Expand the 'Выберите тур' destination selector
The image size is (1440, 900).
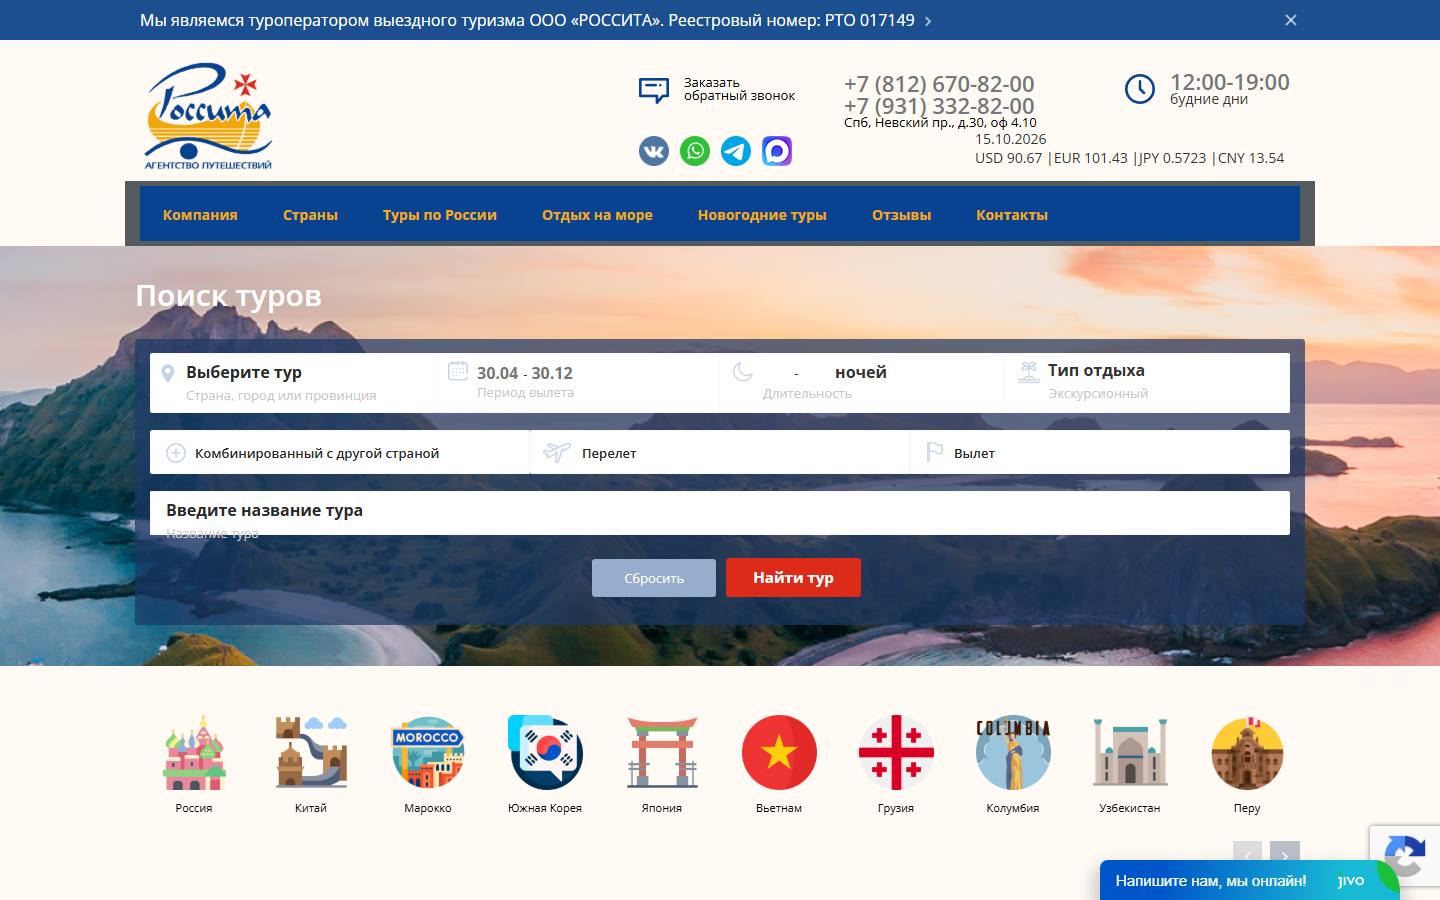point(292,382)
